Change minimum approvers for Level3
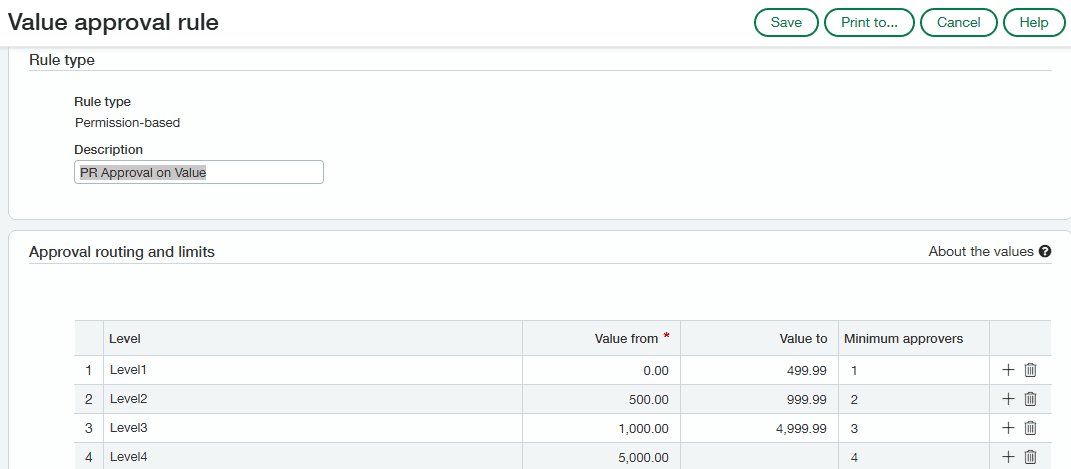 (x=914, y=428)
